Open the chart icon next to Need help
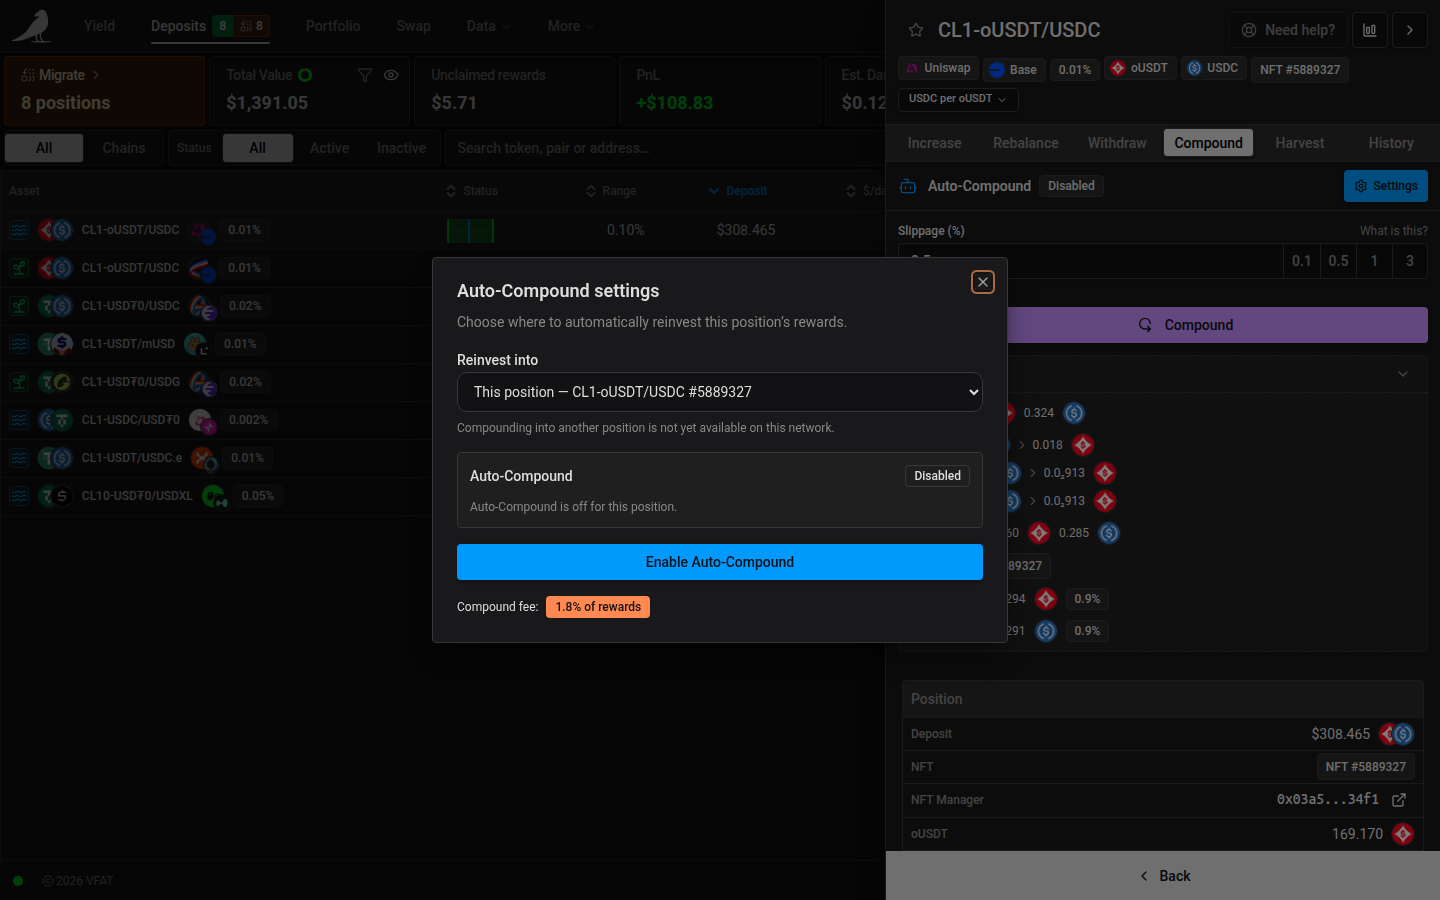 pos(1370,30)
